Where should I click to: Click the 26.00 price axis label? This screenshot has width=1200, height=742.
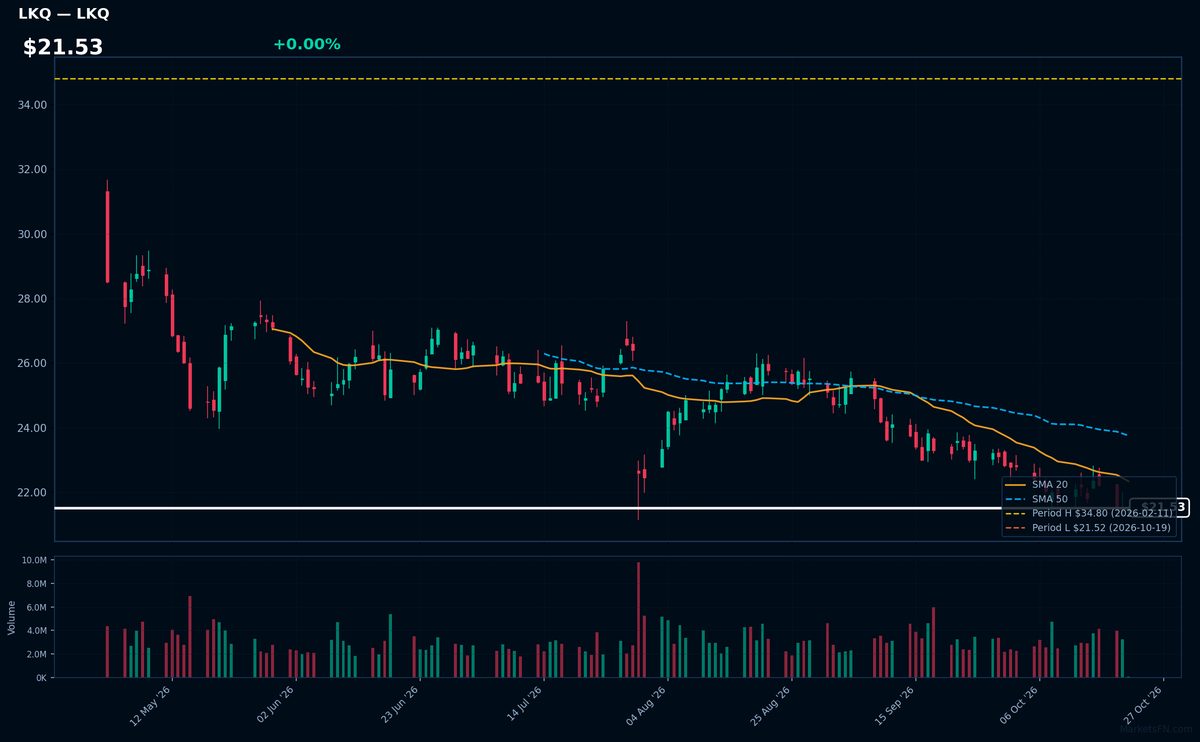[32, 364]
